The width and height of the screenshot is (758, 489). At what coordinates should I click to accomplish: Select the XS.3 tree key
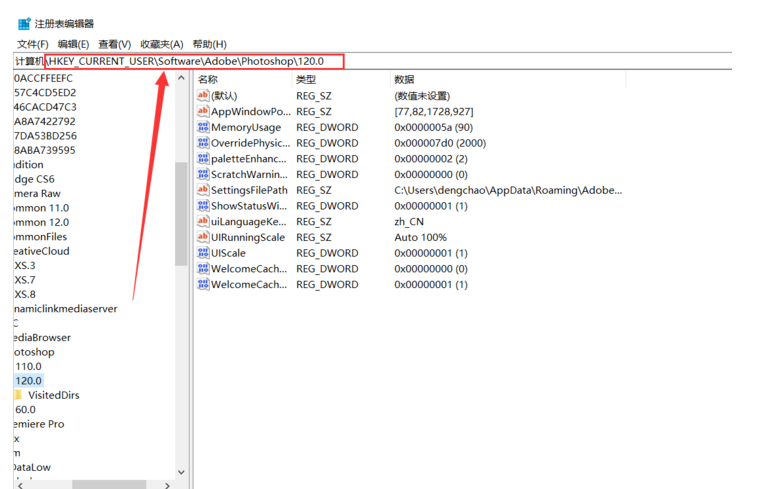(x=25, y=266)
